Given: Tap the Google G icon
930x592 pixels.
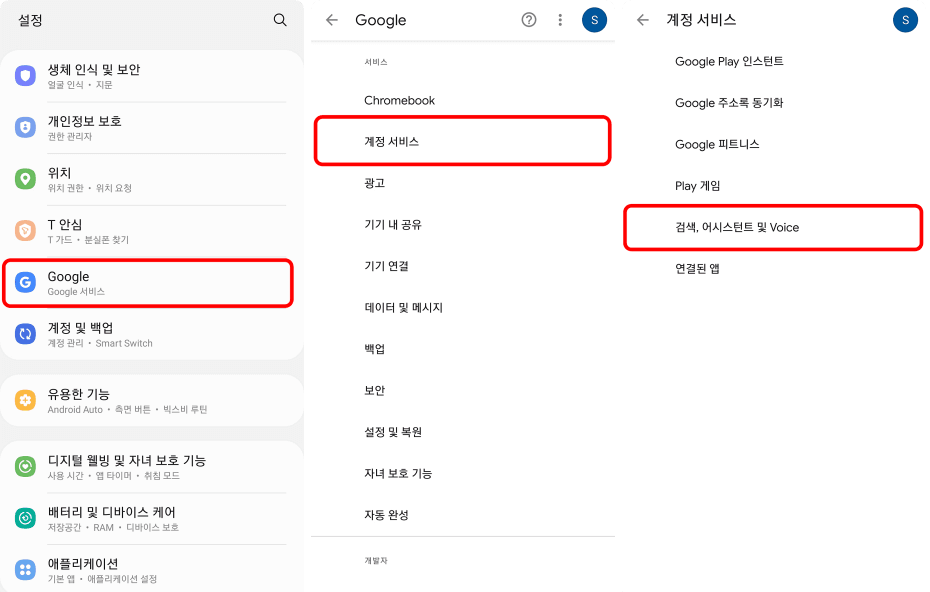Looking at the screenshot, I should tap(25, 282).
